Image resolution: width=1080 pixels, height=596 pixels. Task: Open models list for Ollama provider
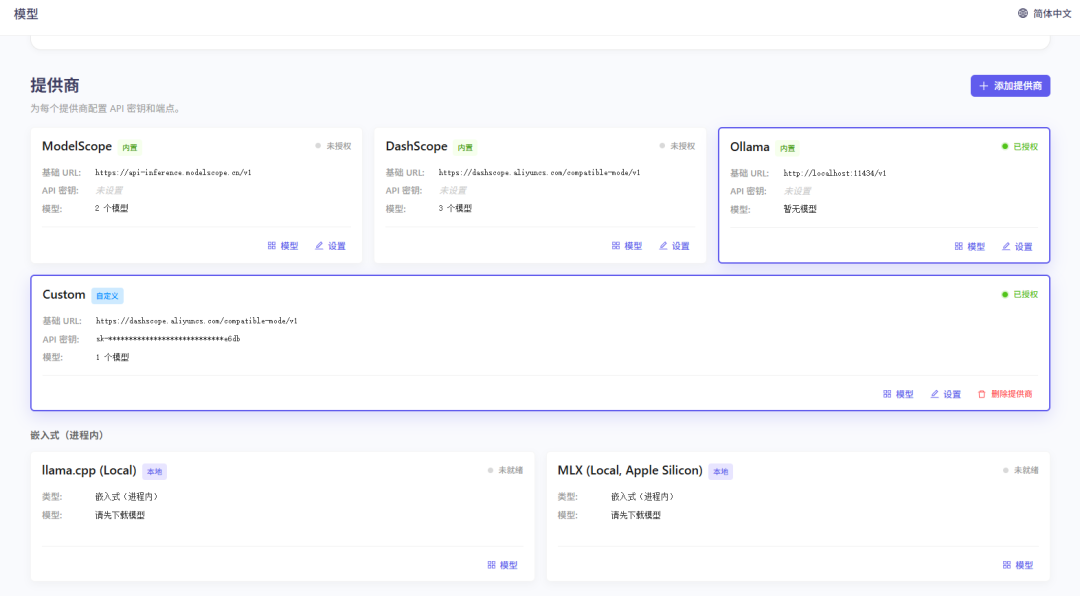pos(970,247)
